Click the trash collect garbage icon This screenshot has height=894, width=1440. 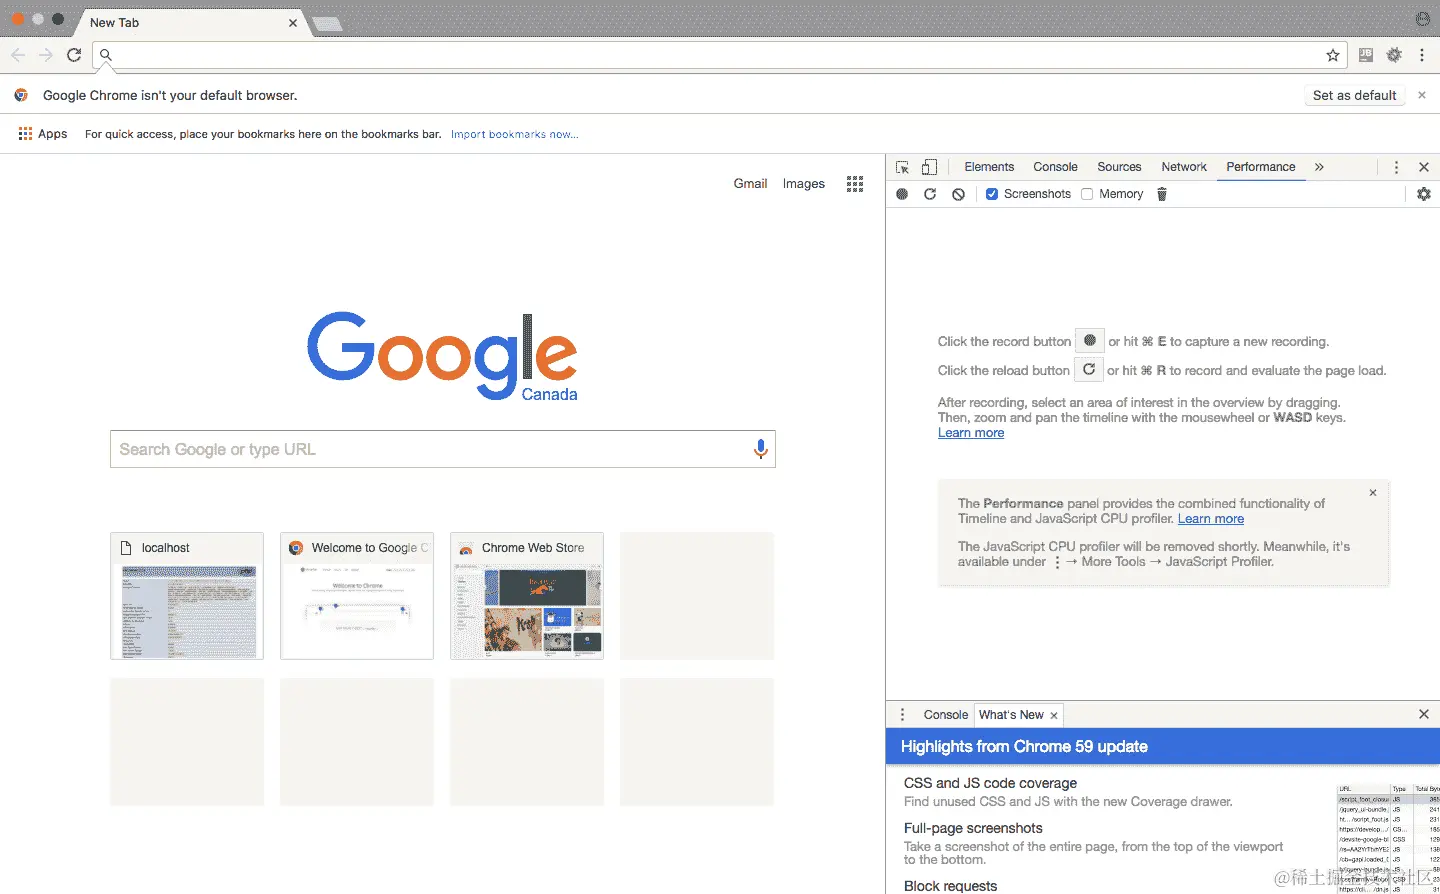[1162, 194]
